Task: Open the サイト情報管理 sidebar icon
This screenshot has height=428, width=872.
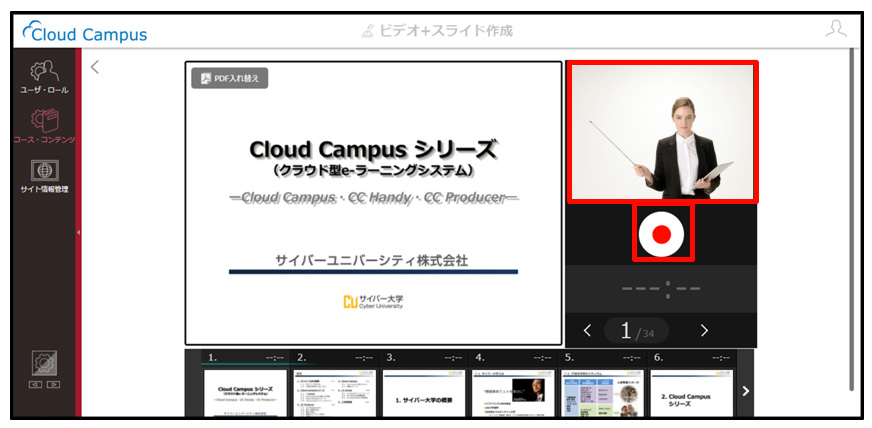Action: pyautogui.click(x=44, y=177)
